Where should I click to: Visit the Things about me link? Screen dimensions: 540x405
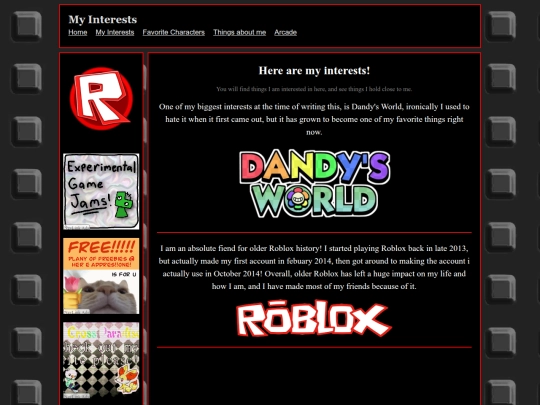239,32
